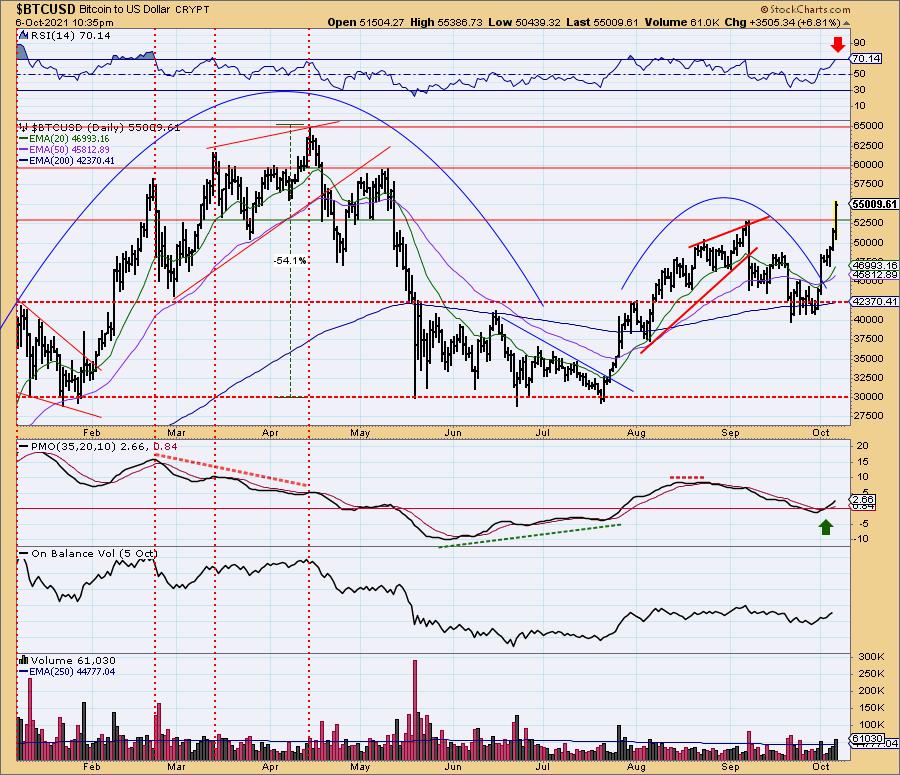Click the 'RSI(14) 70.14' legend label

pos(71,36)
